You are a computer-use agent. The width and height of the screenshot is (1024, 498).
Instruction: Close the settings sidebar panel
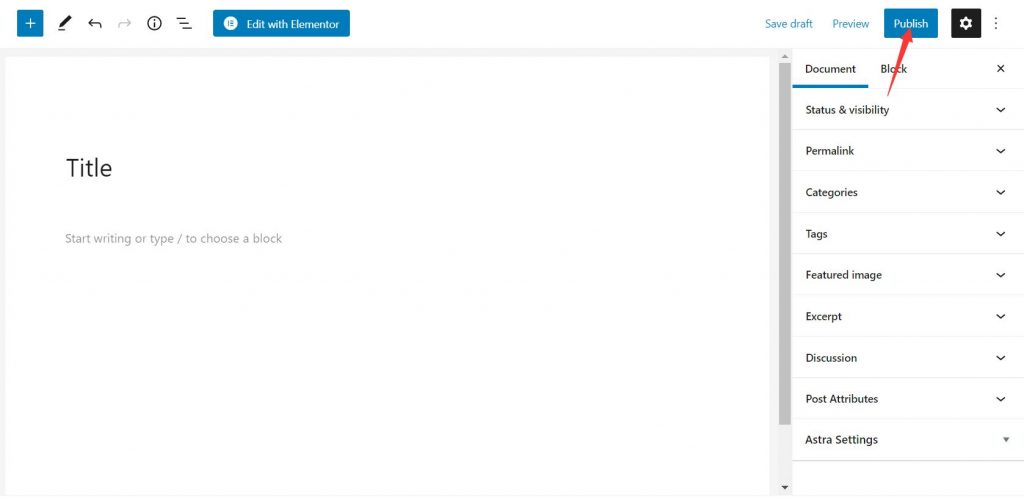[1000, 69]
